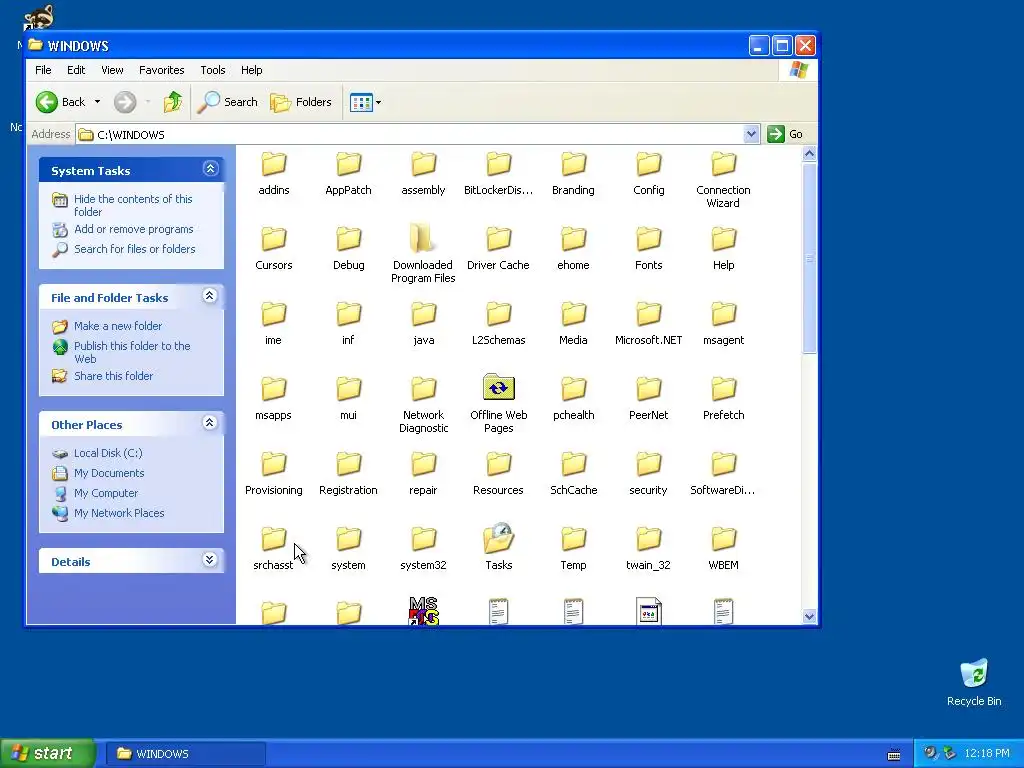Select the Network Diagnostic folder
The height and width of the screenshot is (768, 1024).
tap(423, 405)
